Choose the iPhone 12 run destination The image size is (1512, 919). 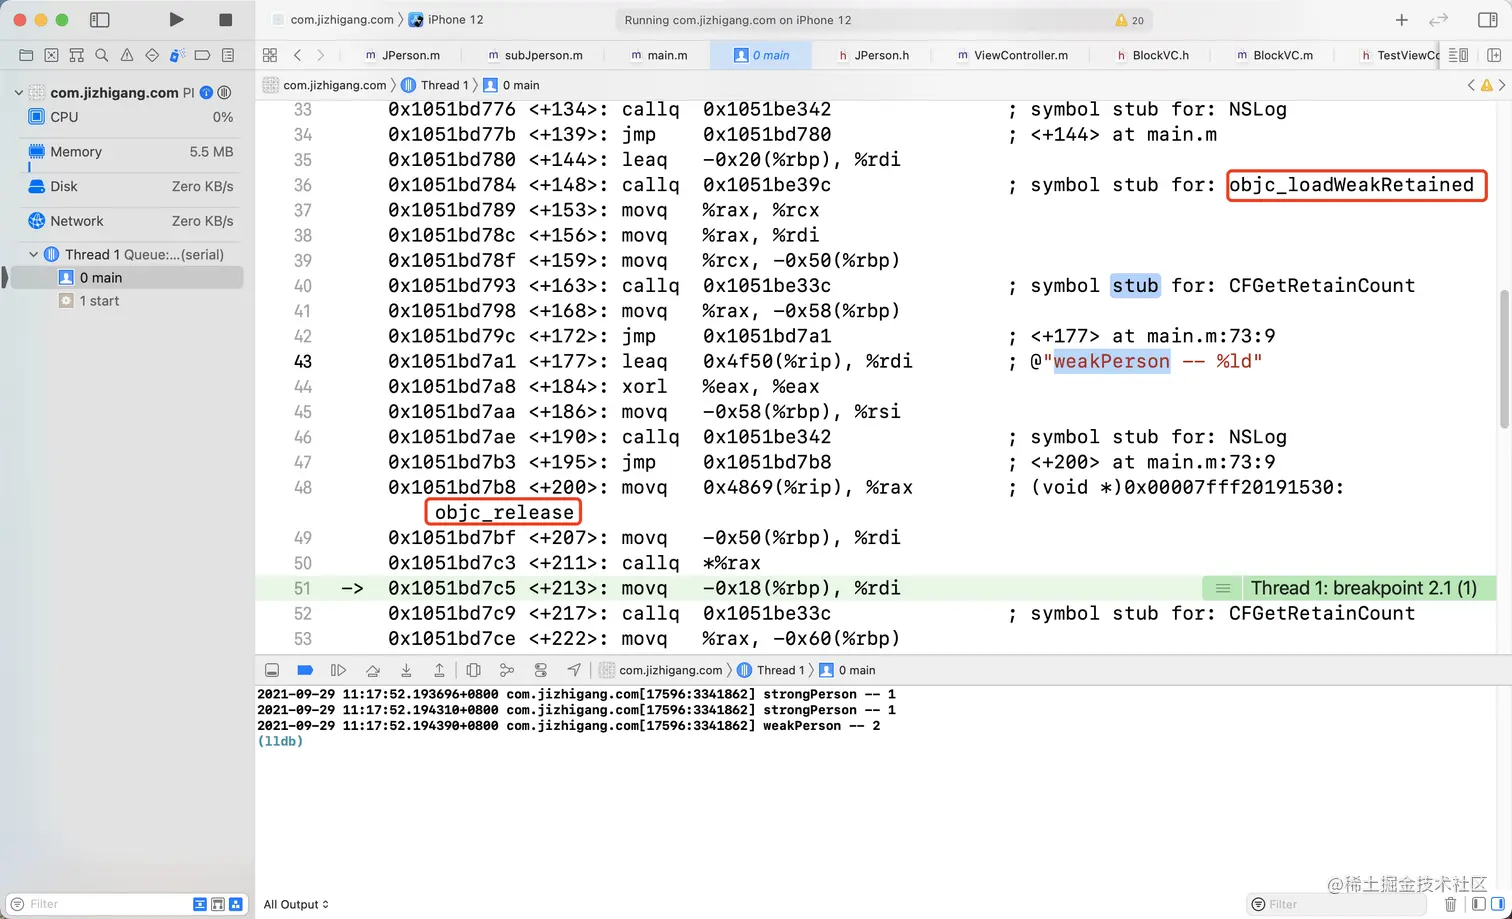point(446,20)
